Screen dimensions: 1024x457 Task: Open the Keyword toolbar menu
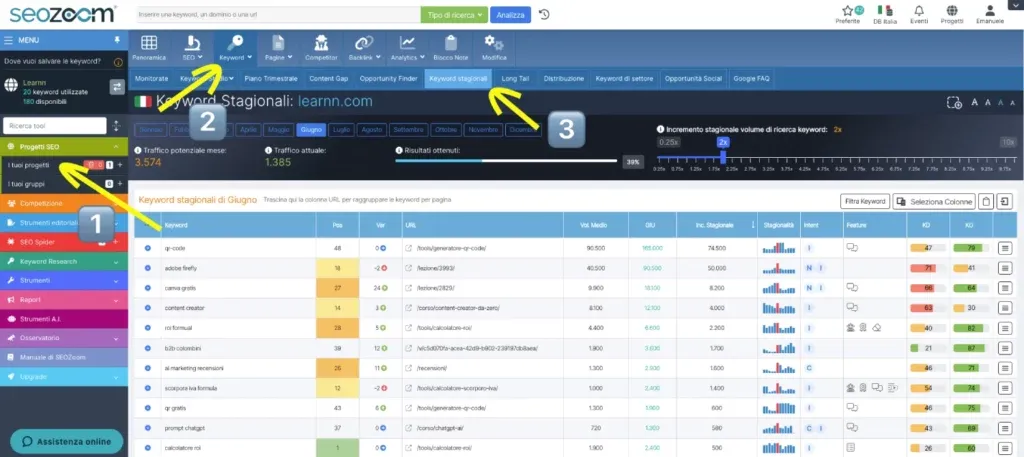(x=236, y=48)
